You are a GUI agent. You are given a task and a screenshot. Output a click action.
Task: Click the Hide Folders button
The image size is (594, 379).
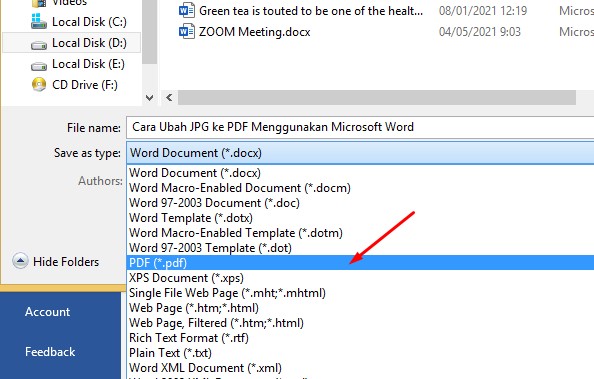[x=56, y=262]
